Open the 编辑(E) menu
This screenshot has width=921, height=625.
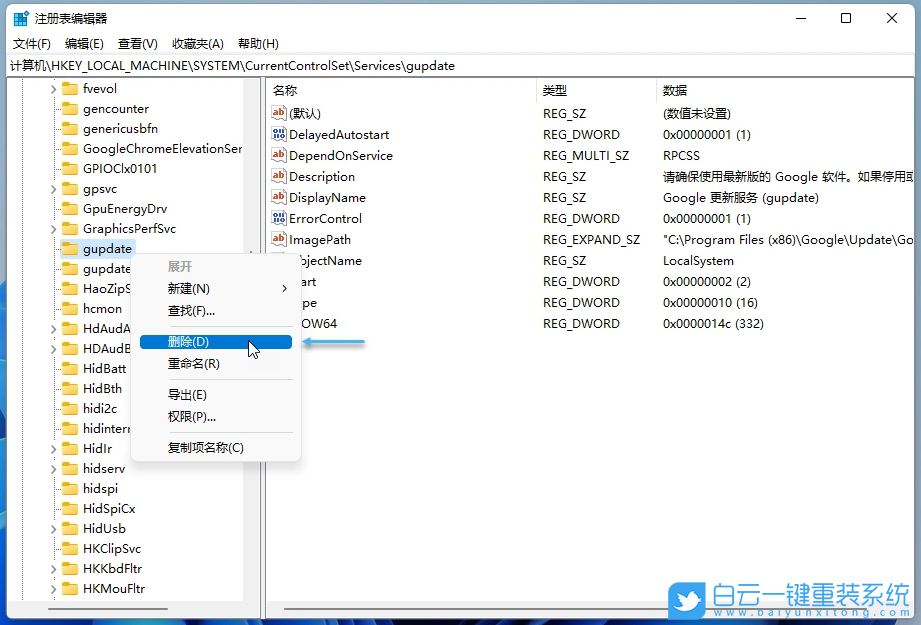pos(84,43)
